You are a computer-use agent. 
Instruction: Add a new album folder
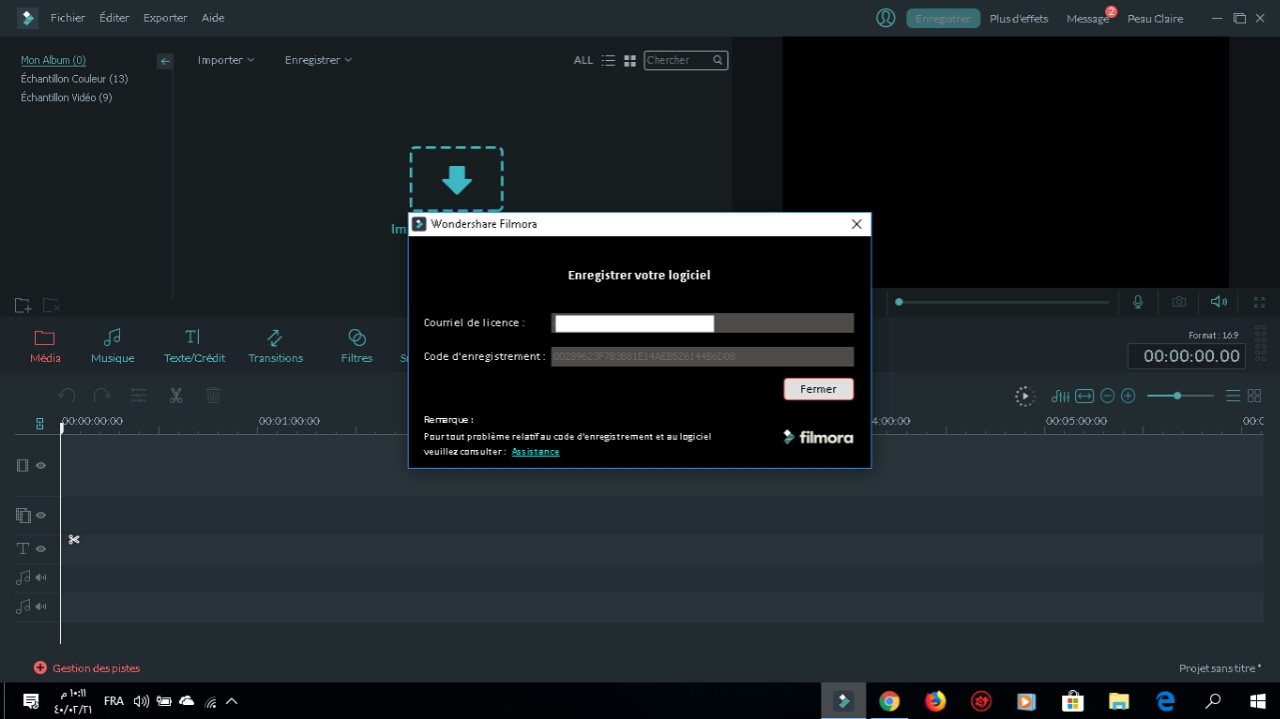(22, 305)
